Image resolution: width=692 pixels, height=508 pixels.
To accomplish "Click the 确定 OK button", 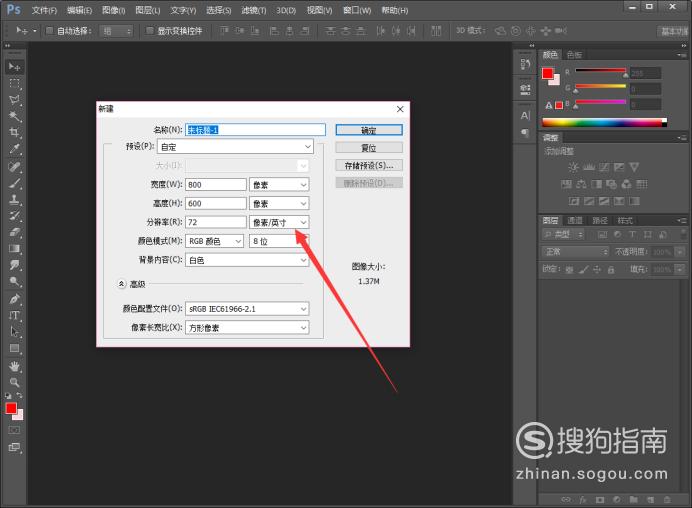I will [x=369, y=130].
